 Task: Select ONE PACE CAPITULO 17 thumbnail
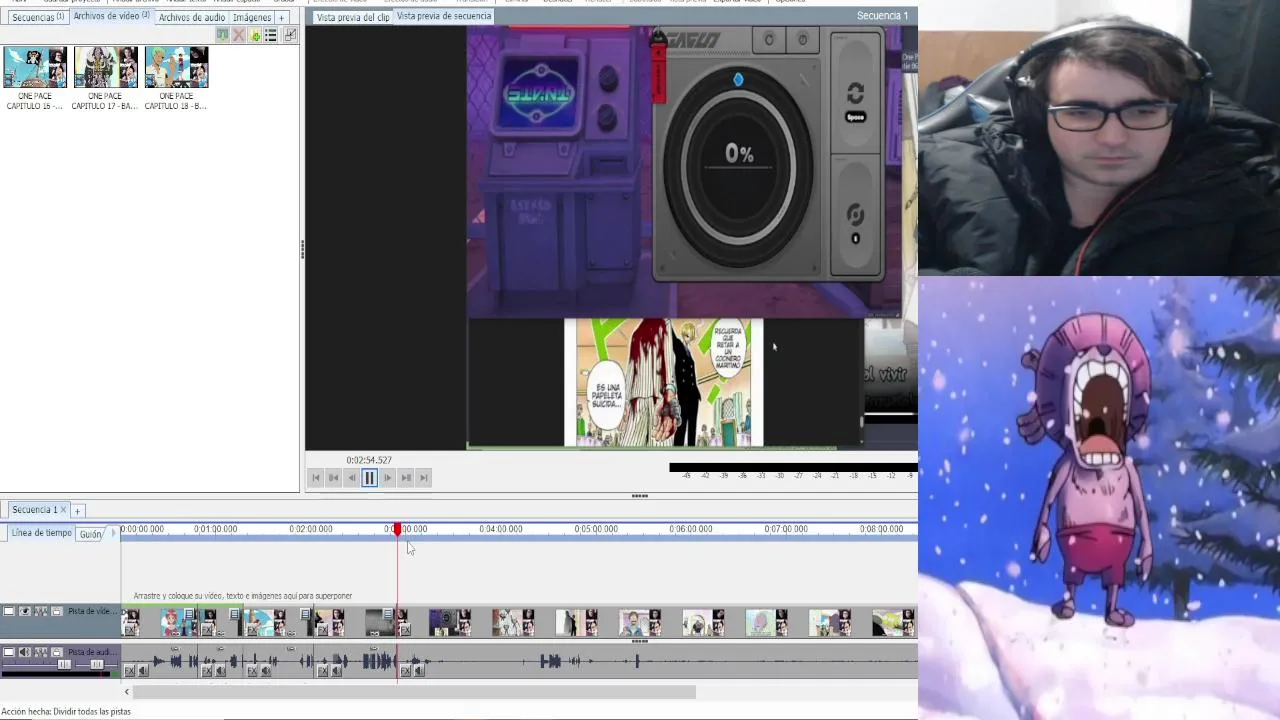point(105,68)
